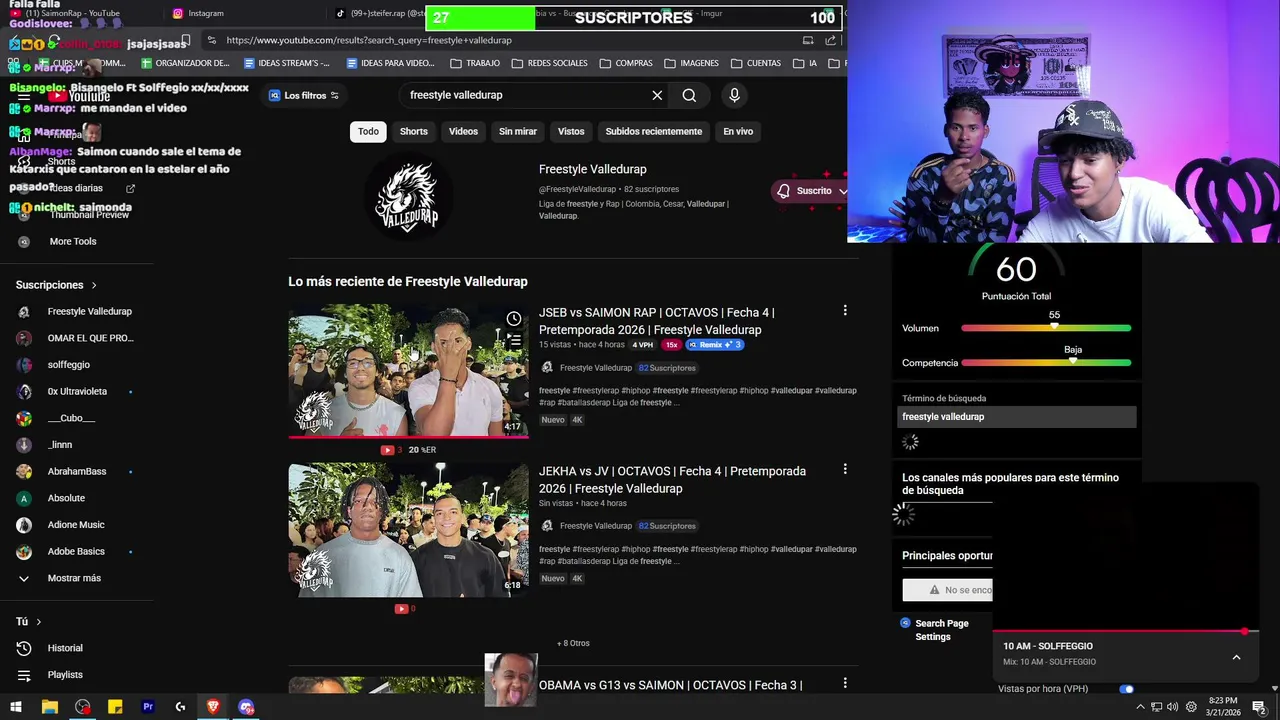Open the Freestyle Valledurap channel avatar

point(406,198)
